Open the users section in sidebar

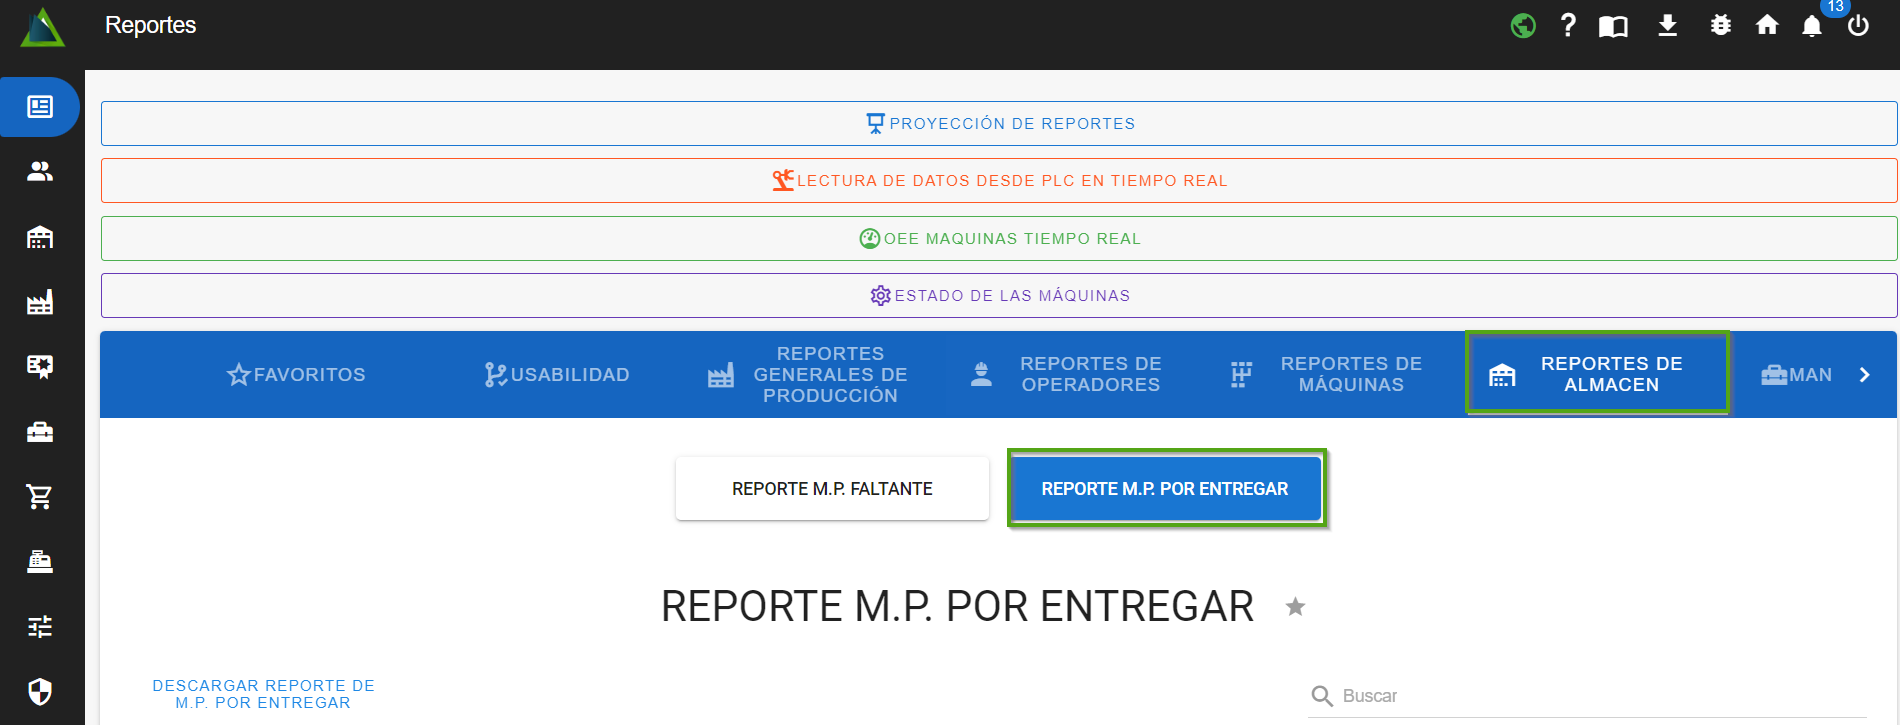(x=40, y=172)
